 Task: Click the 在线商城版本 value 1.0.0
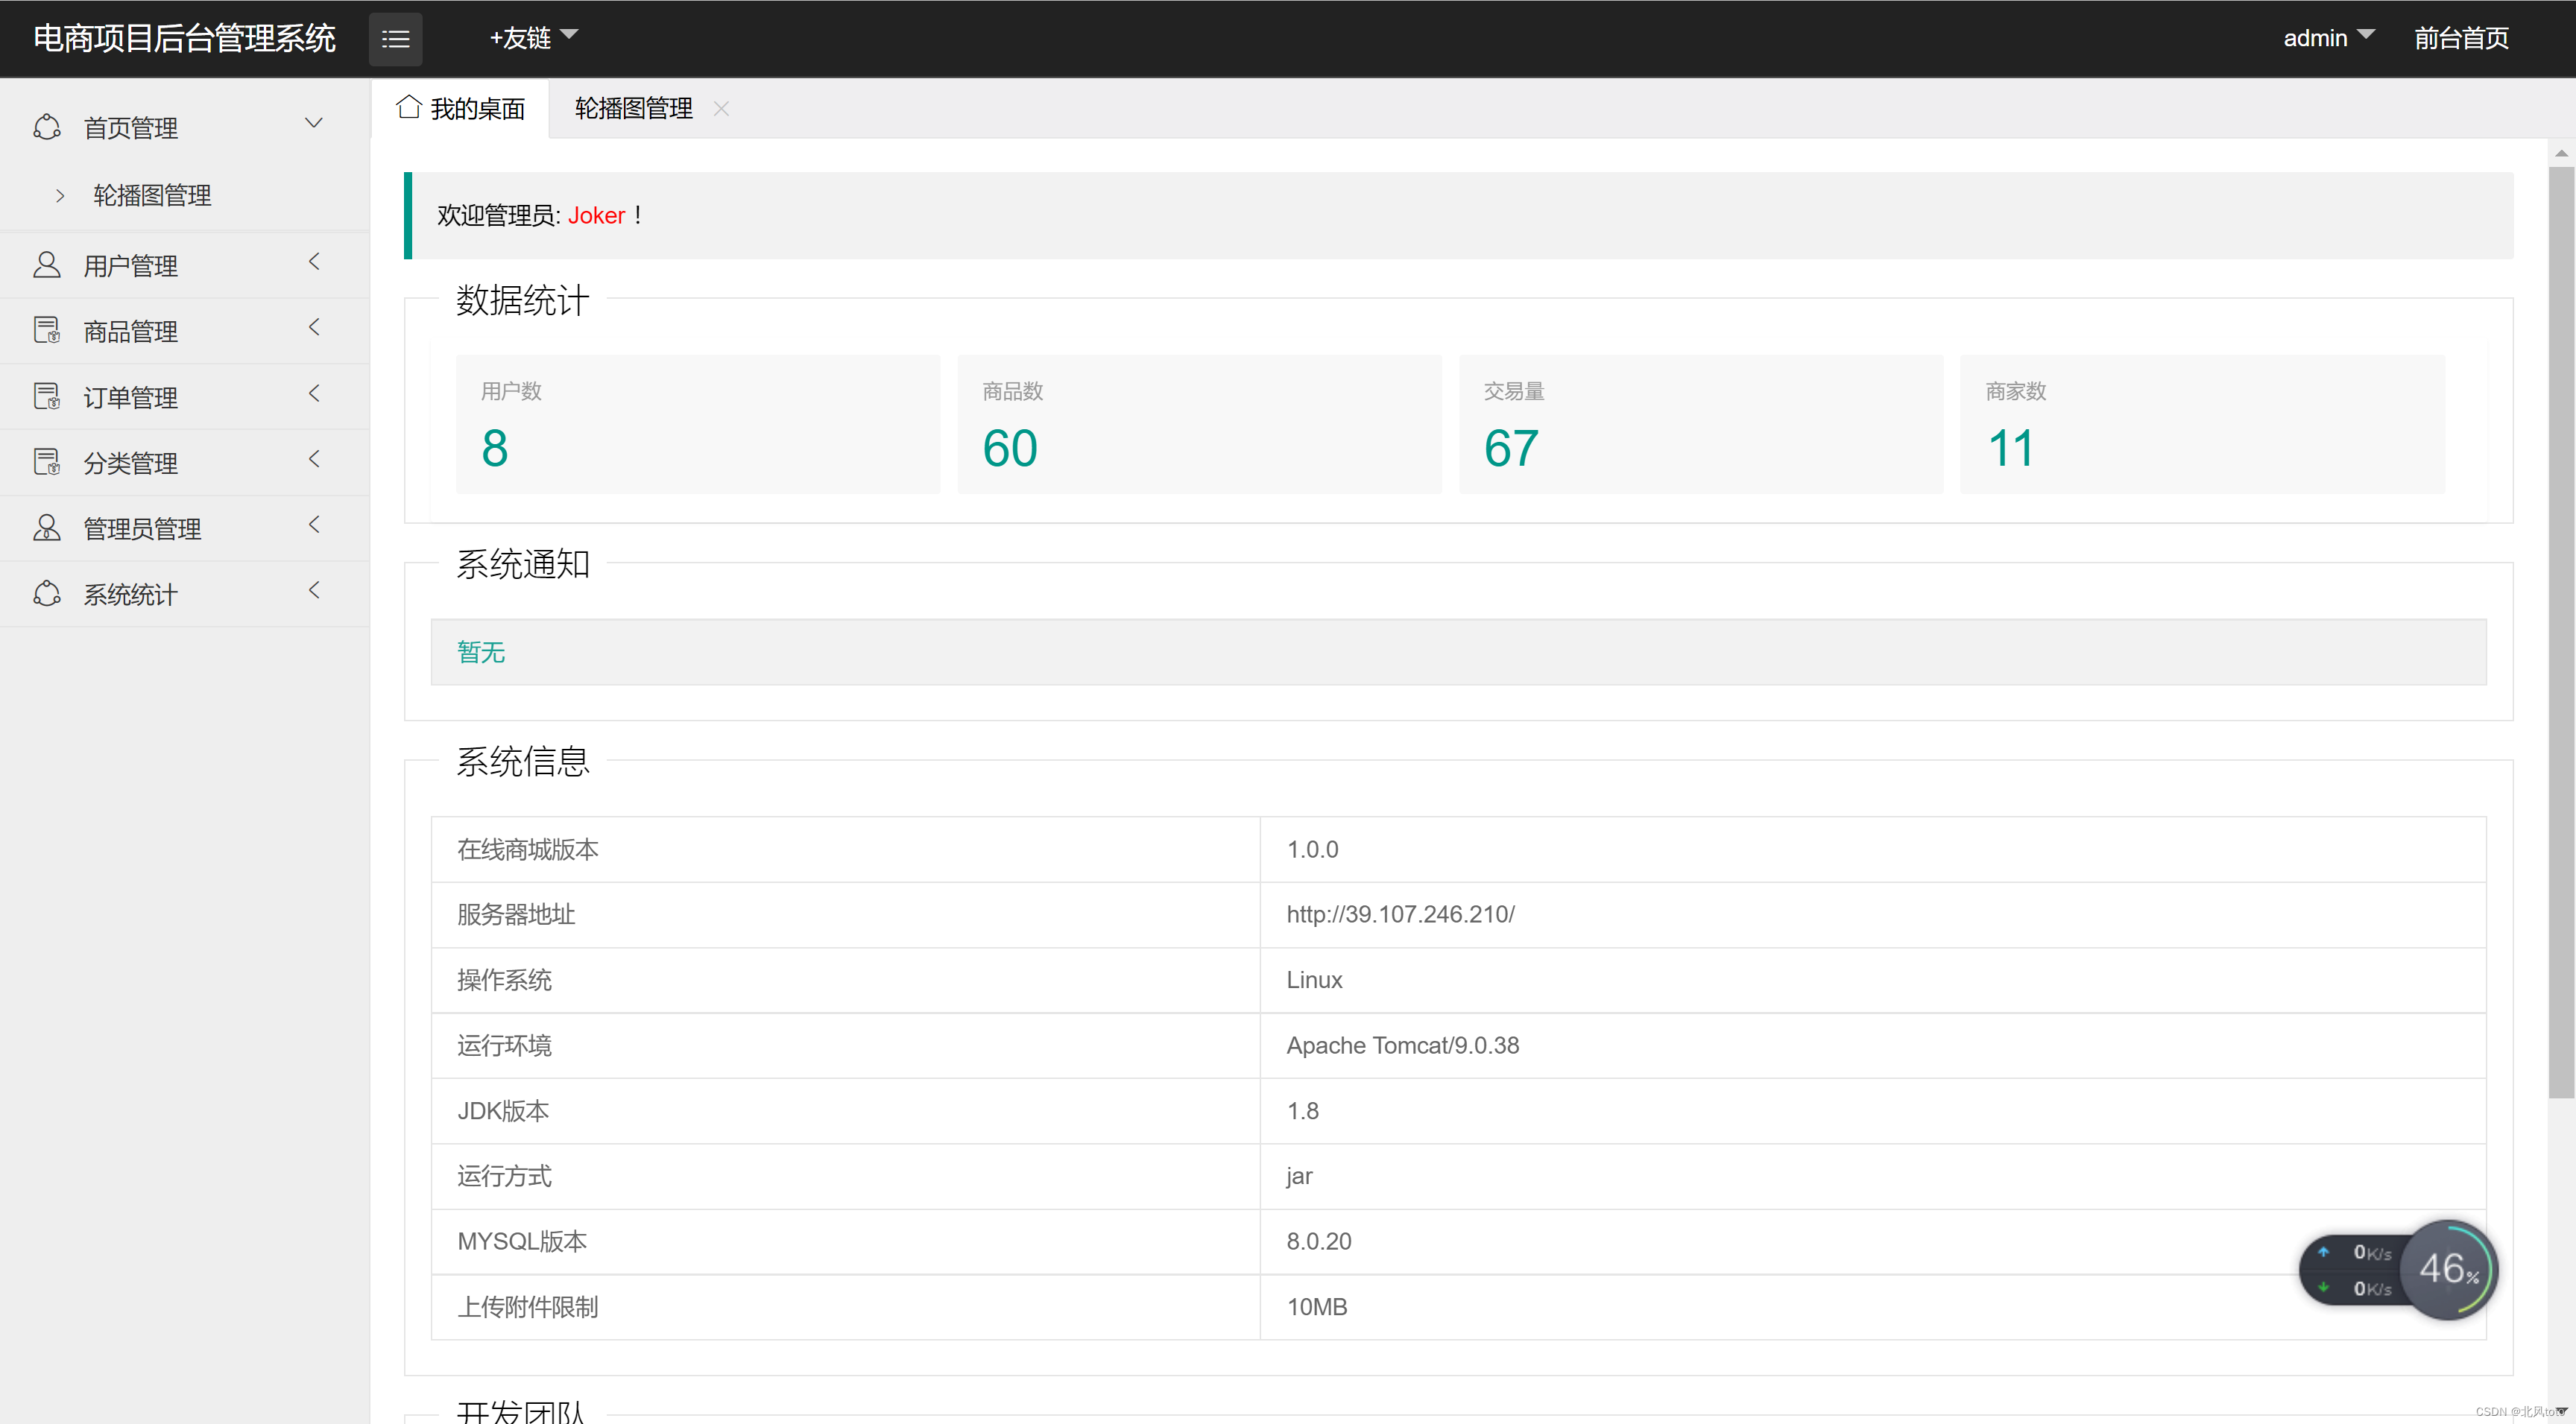tap(1312, 849)
